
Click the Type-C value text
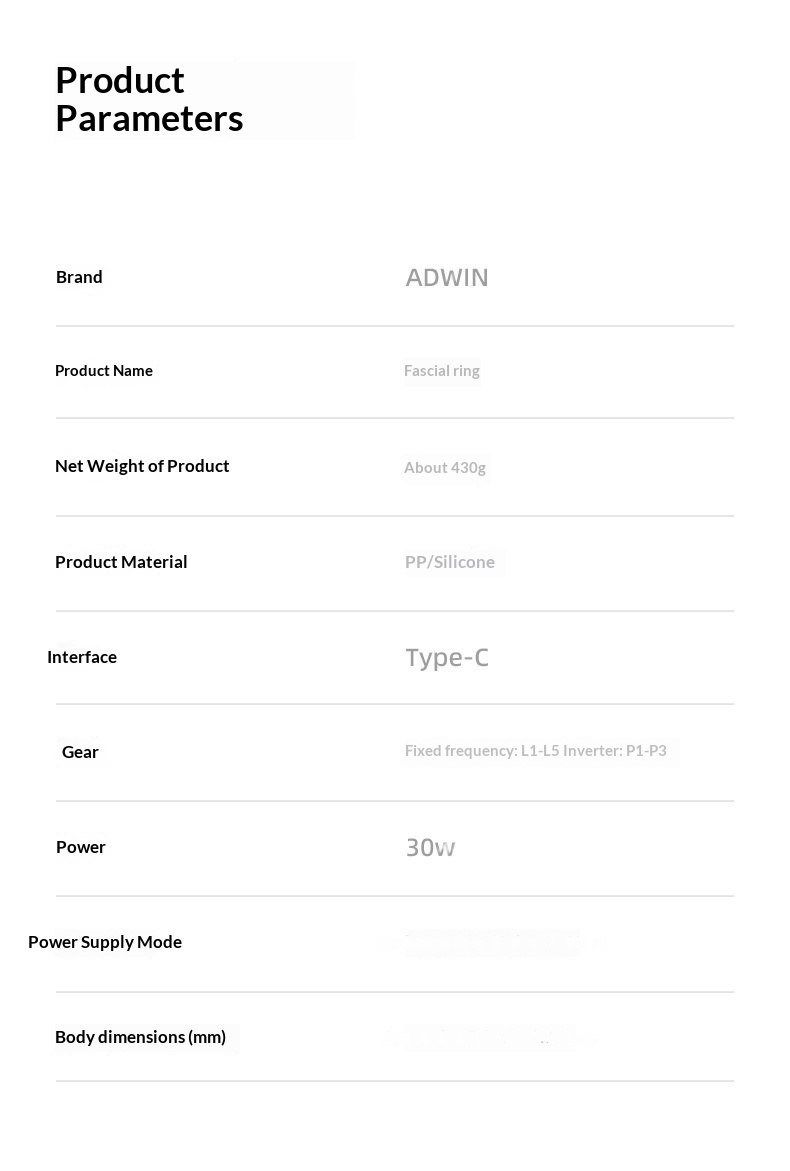447,658
